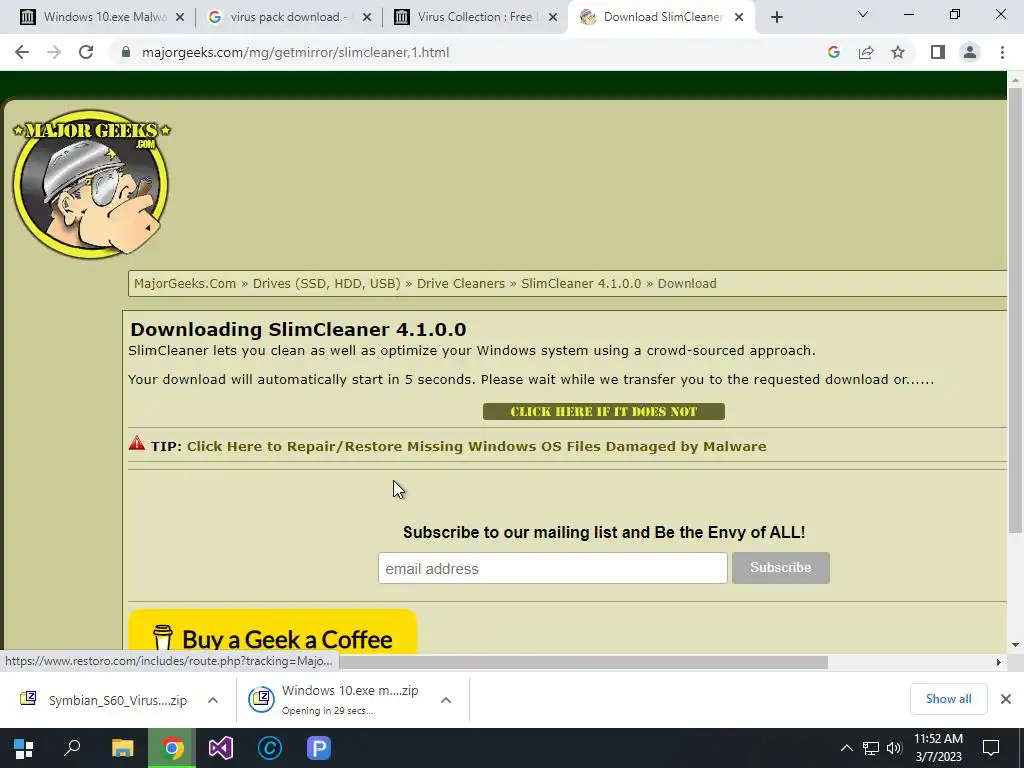Click the Subscribe button

(780, 568)
